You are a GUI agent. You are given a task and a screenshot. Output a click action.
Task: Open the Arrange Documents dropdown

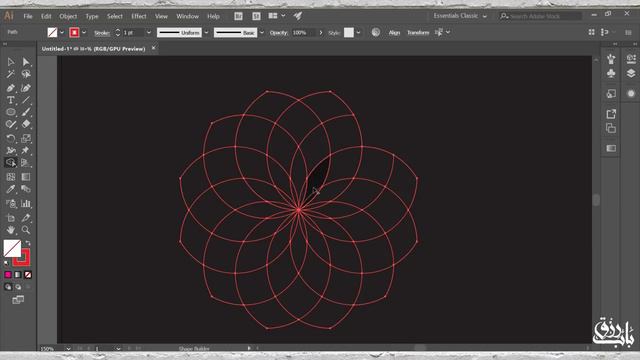click(277, 16)
